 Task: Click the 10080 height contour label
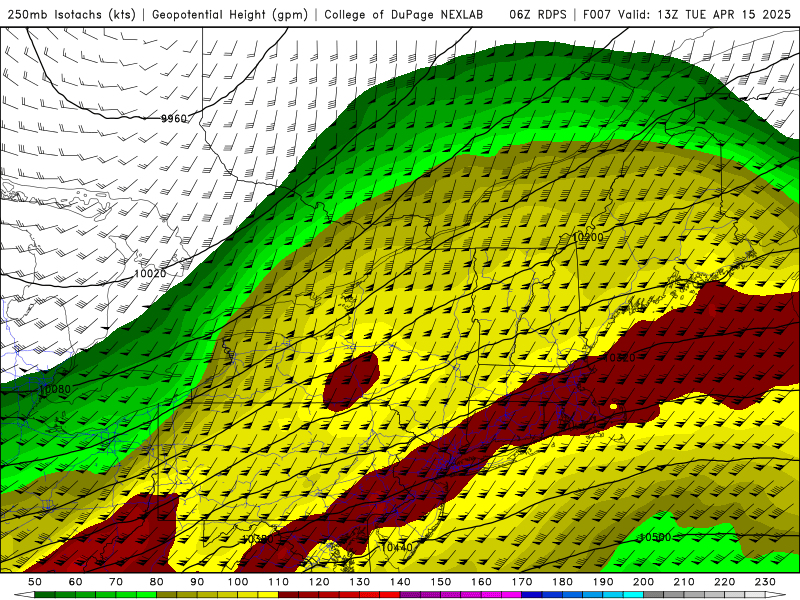pos(55,389)
